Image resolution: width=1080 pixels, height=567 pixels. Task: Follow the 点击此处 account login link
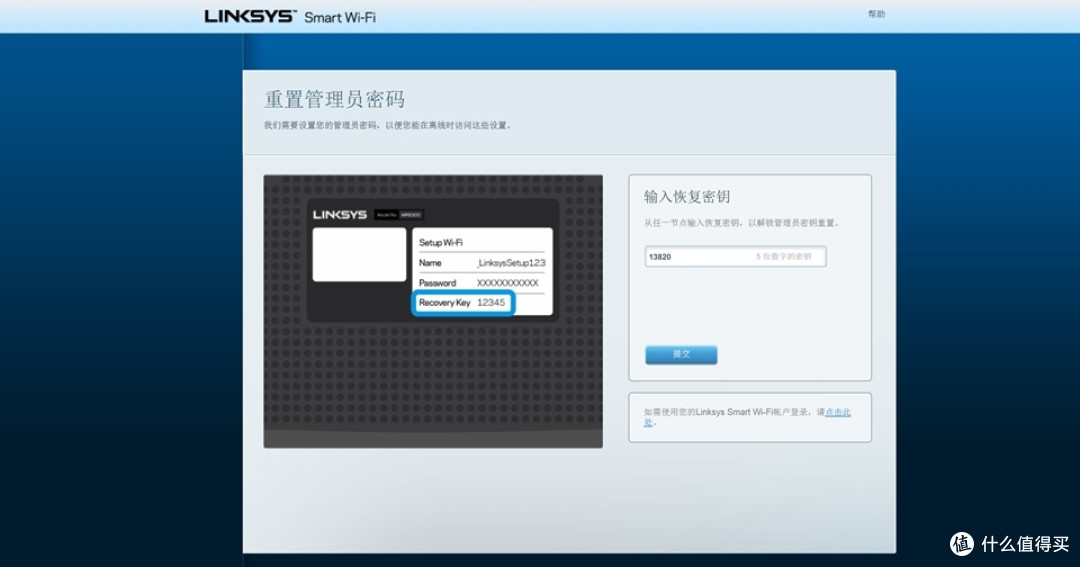838,412
